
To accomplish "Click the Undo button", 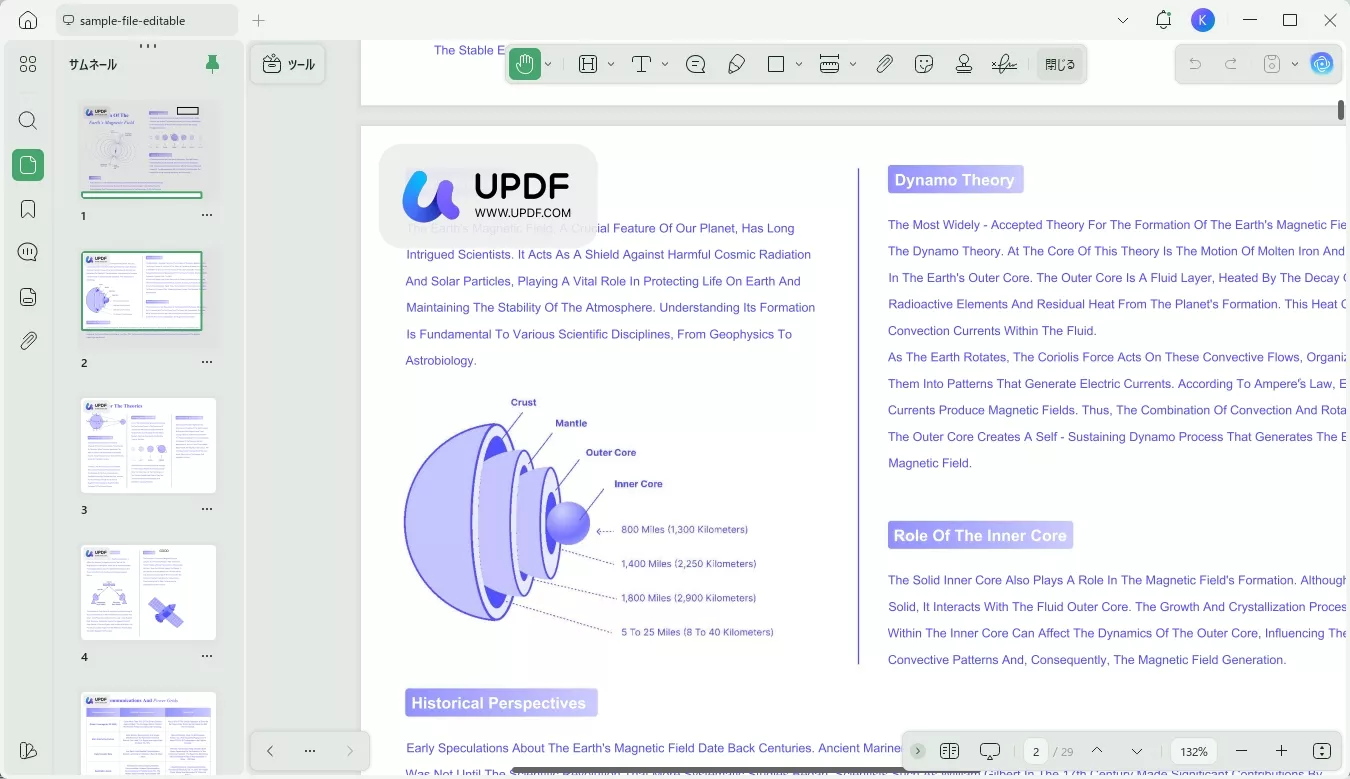I will [x=1194, y=63].
